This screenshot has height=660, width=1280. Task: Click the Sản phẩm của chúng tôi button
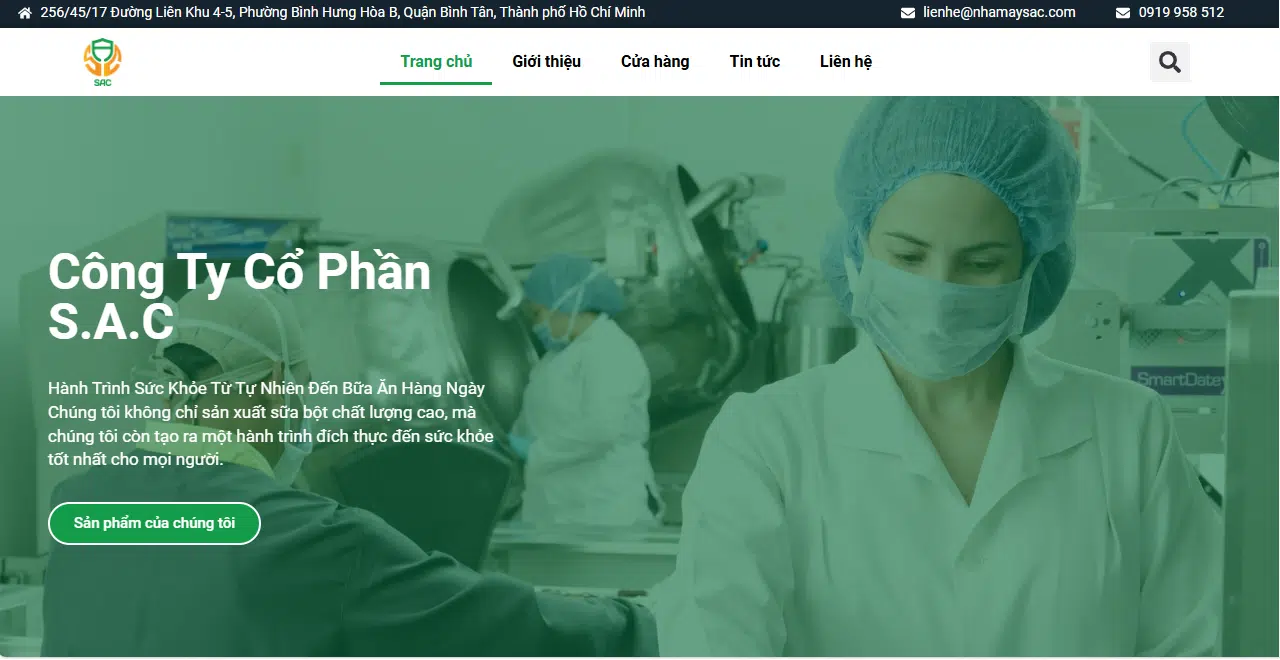(x=155, y=523)
